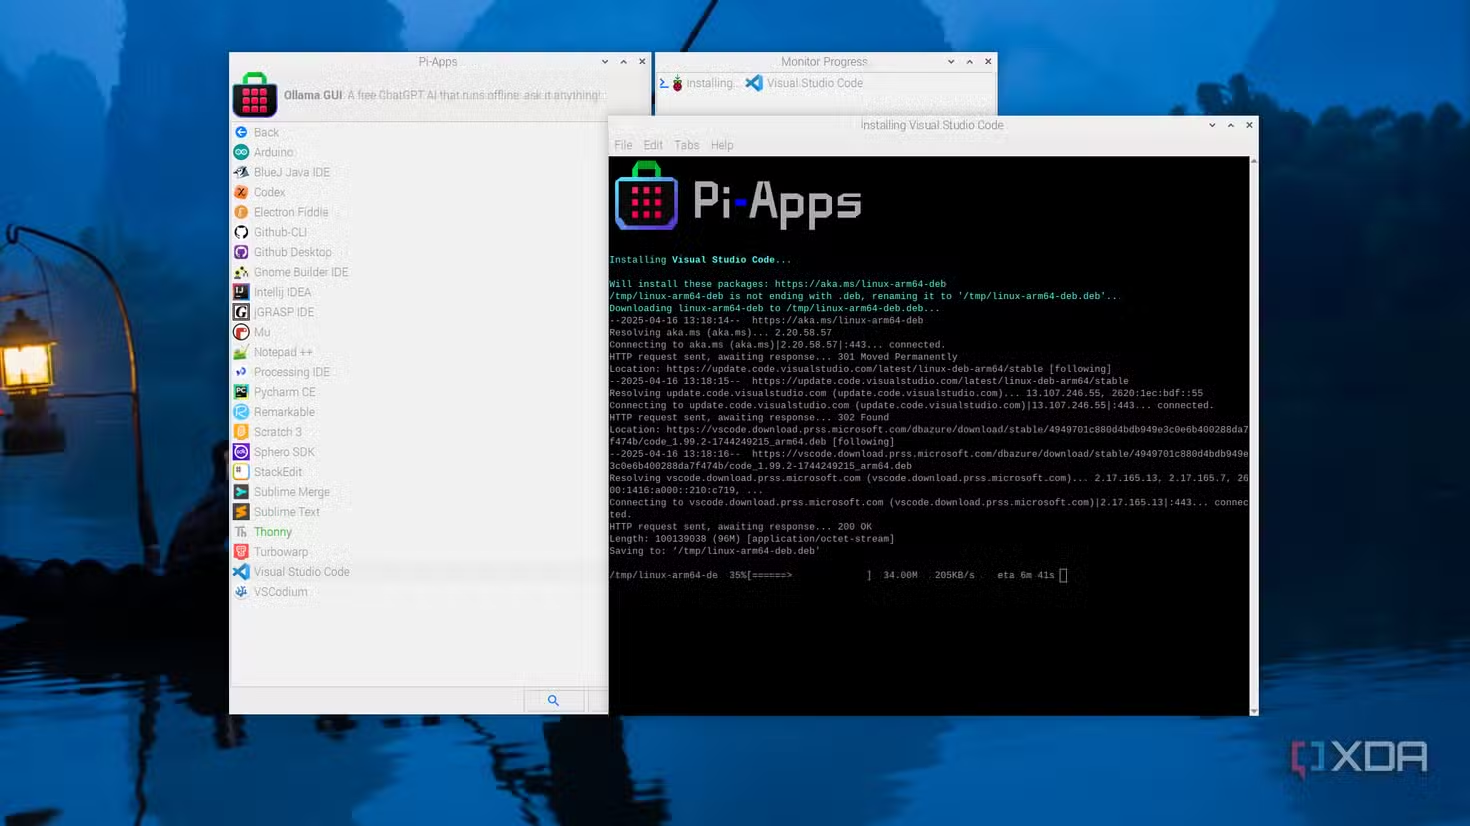Open the Gnome Builder IDE icon

(241, 272)
